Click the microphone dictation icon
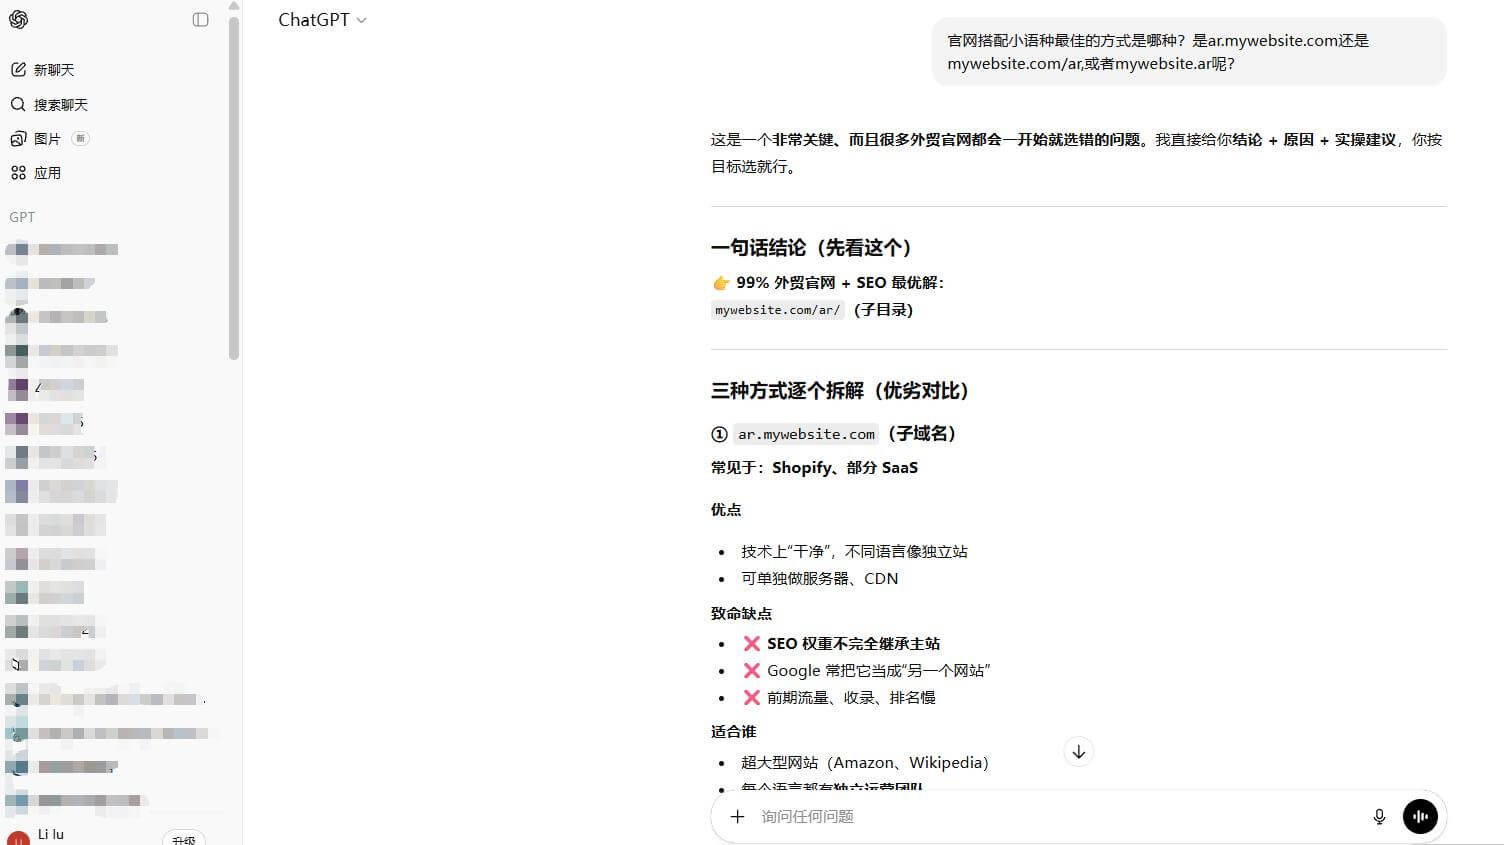Image resolution: width=1504 pixels, height=845 pixels. tap(1379, 817)
